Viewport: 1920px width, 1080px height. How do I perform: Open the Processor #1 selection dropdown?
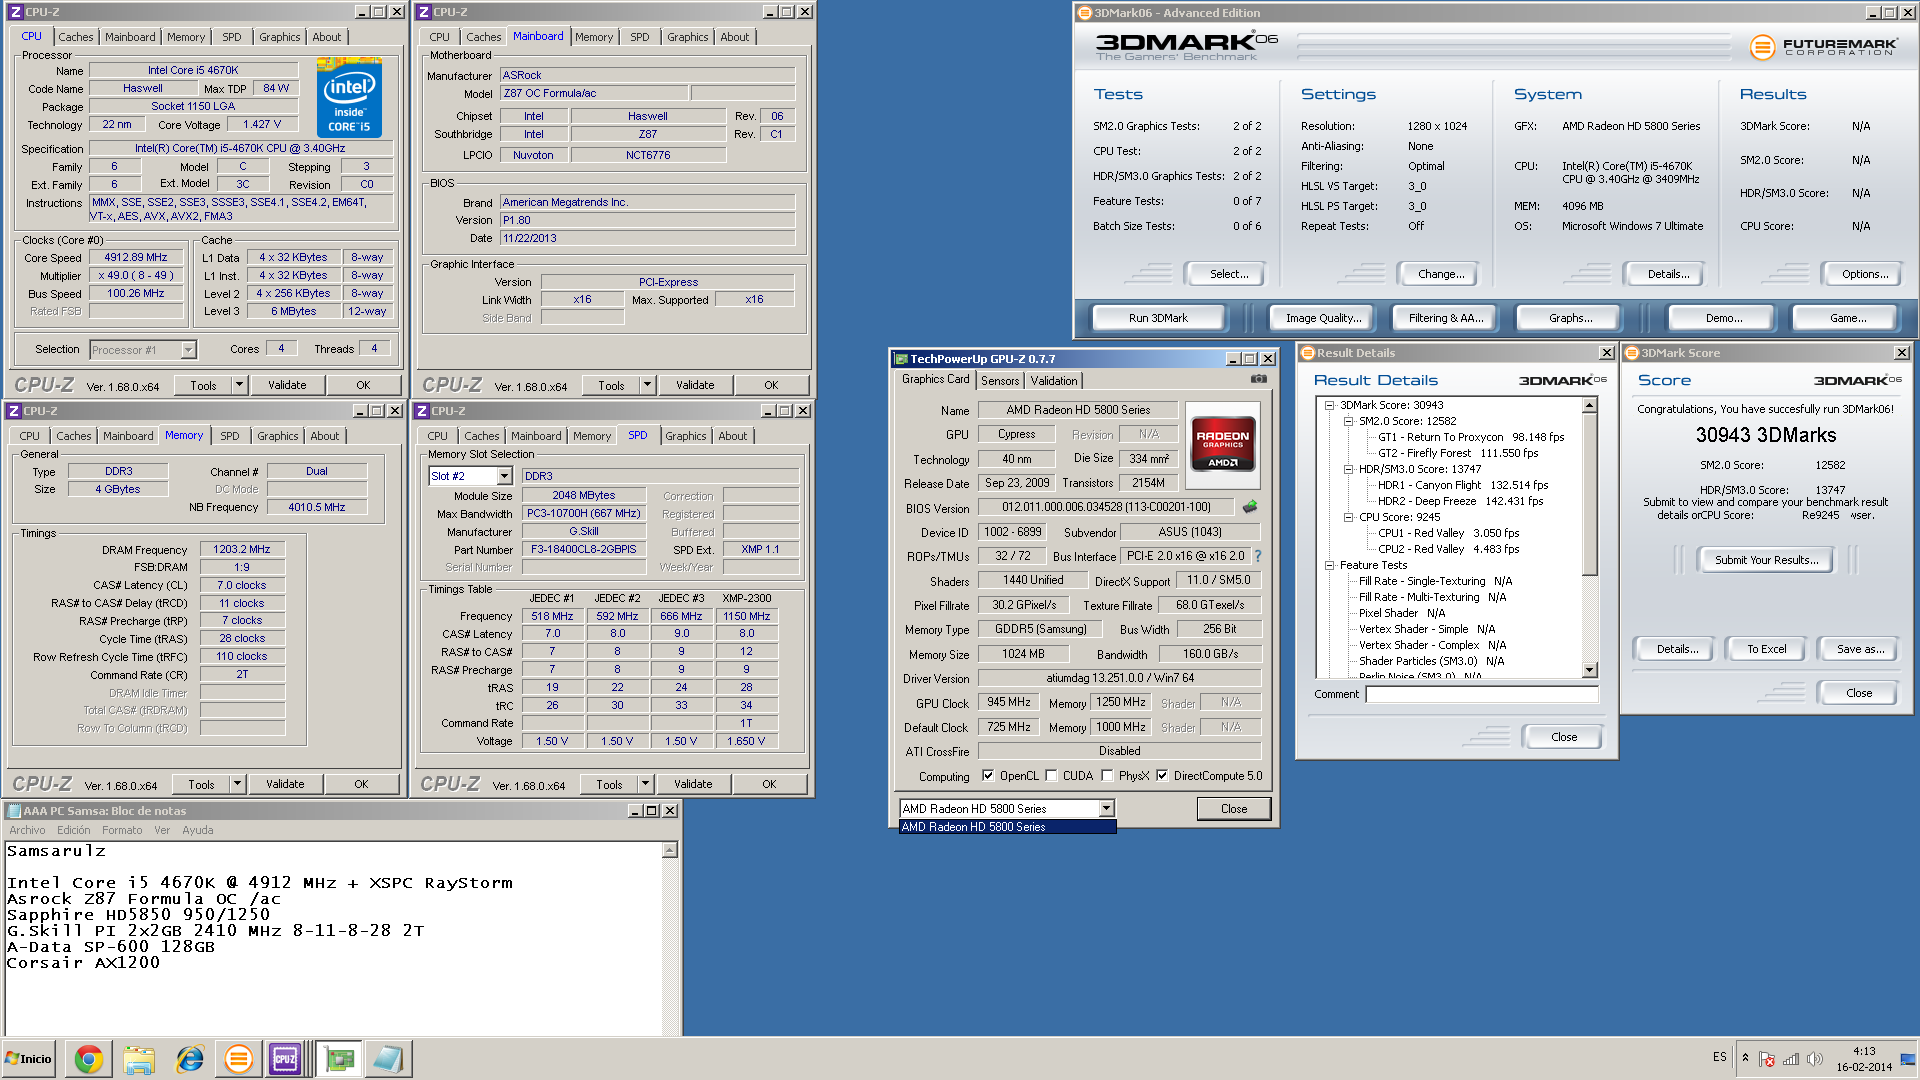(x=188, y=350)
